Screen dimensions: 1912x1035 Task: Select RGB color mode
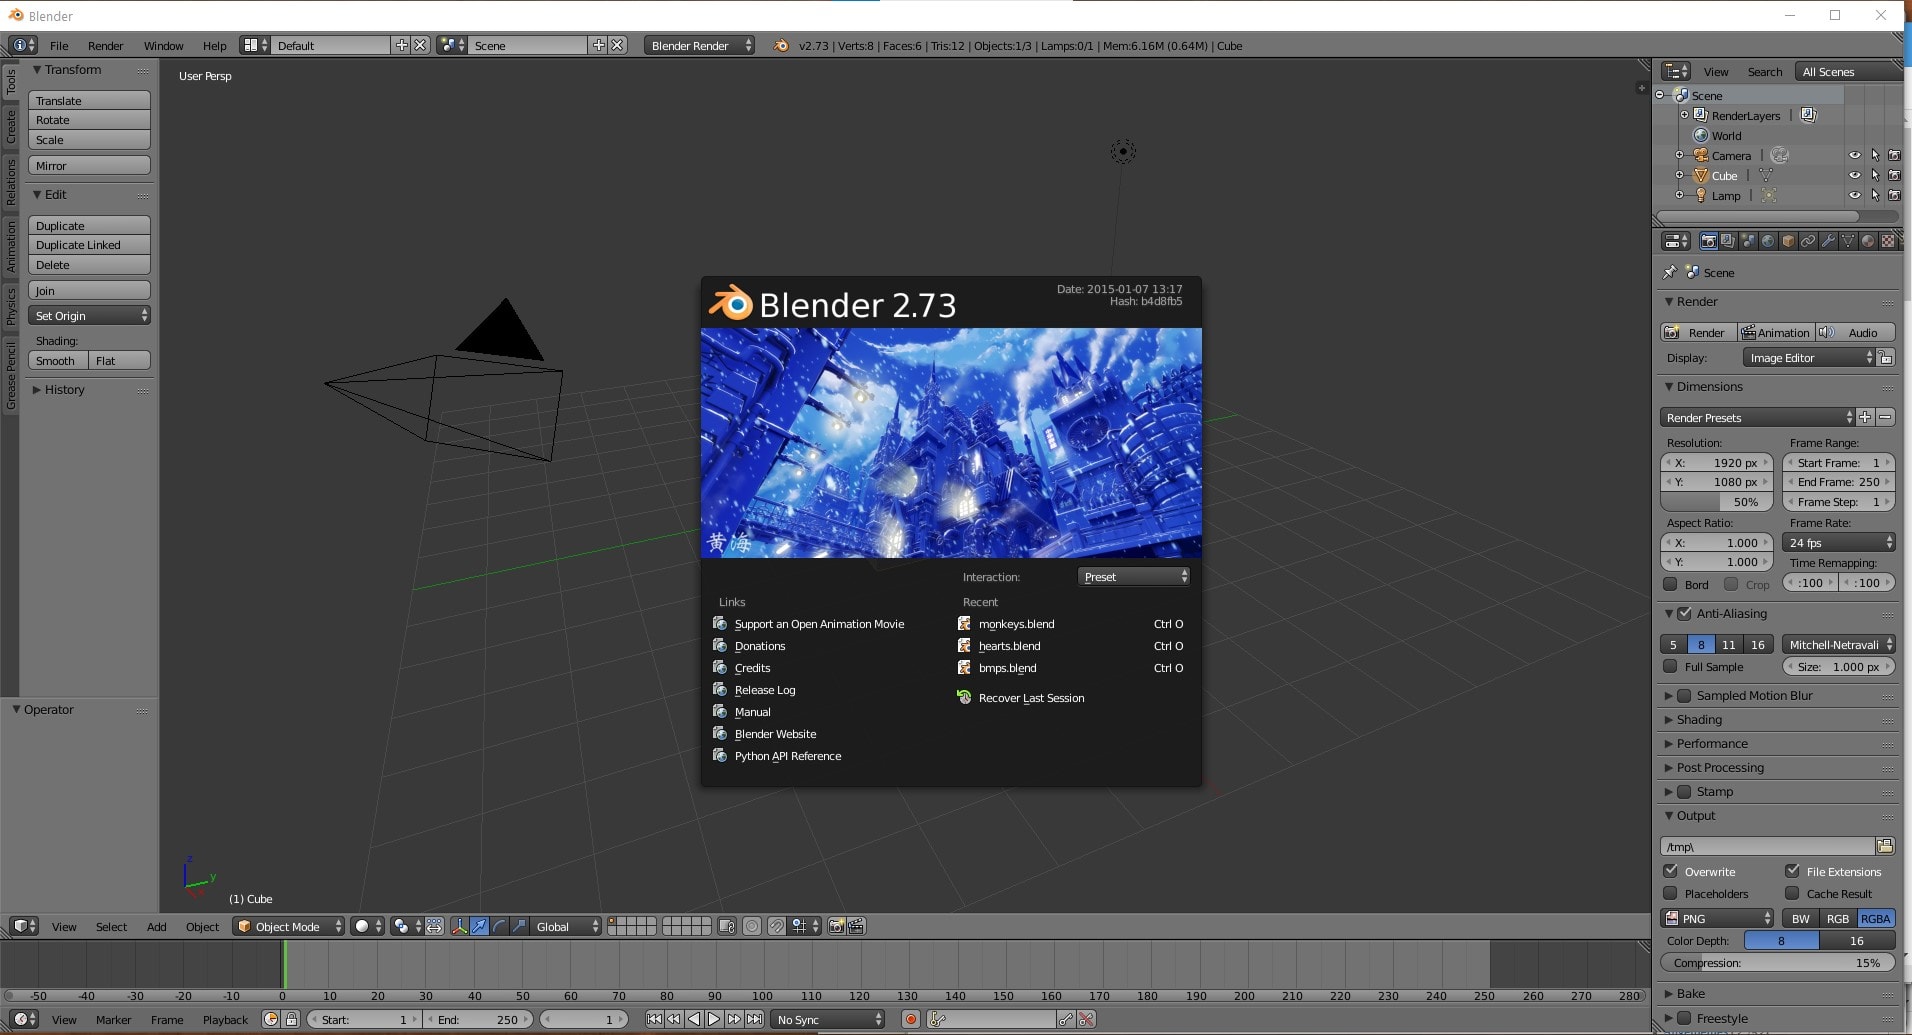(x=1838, y=918)
